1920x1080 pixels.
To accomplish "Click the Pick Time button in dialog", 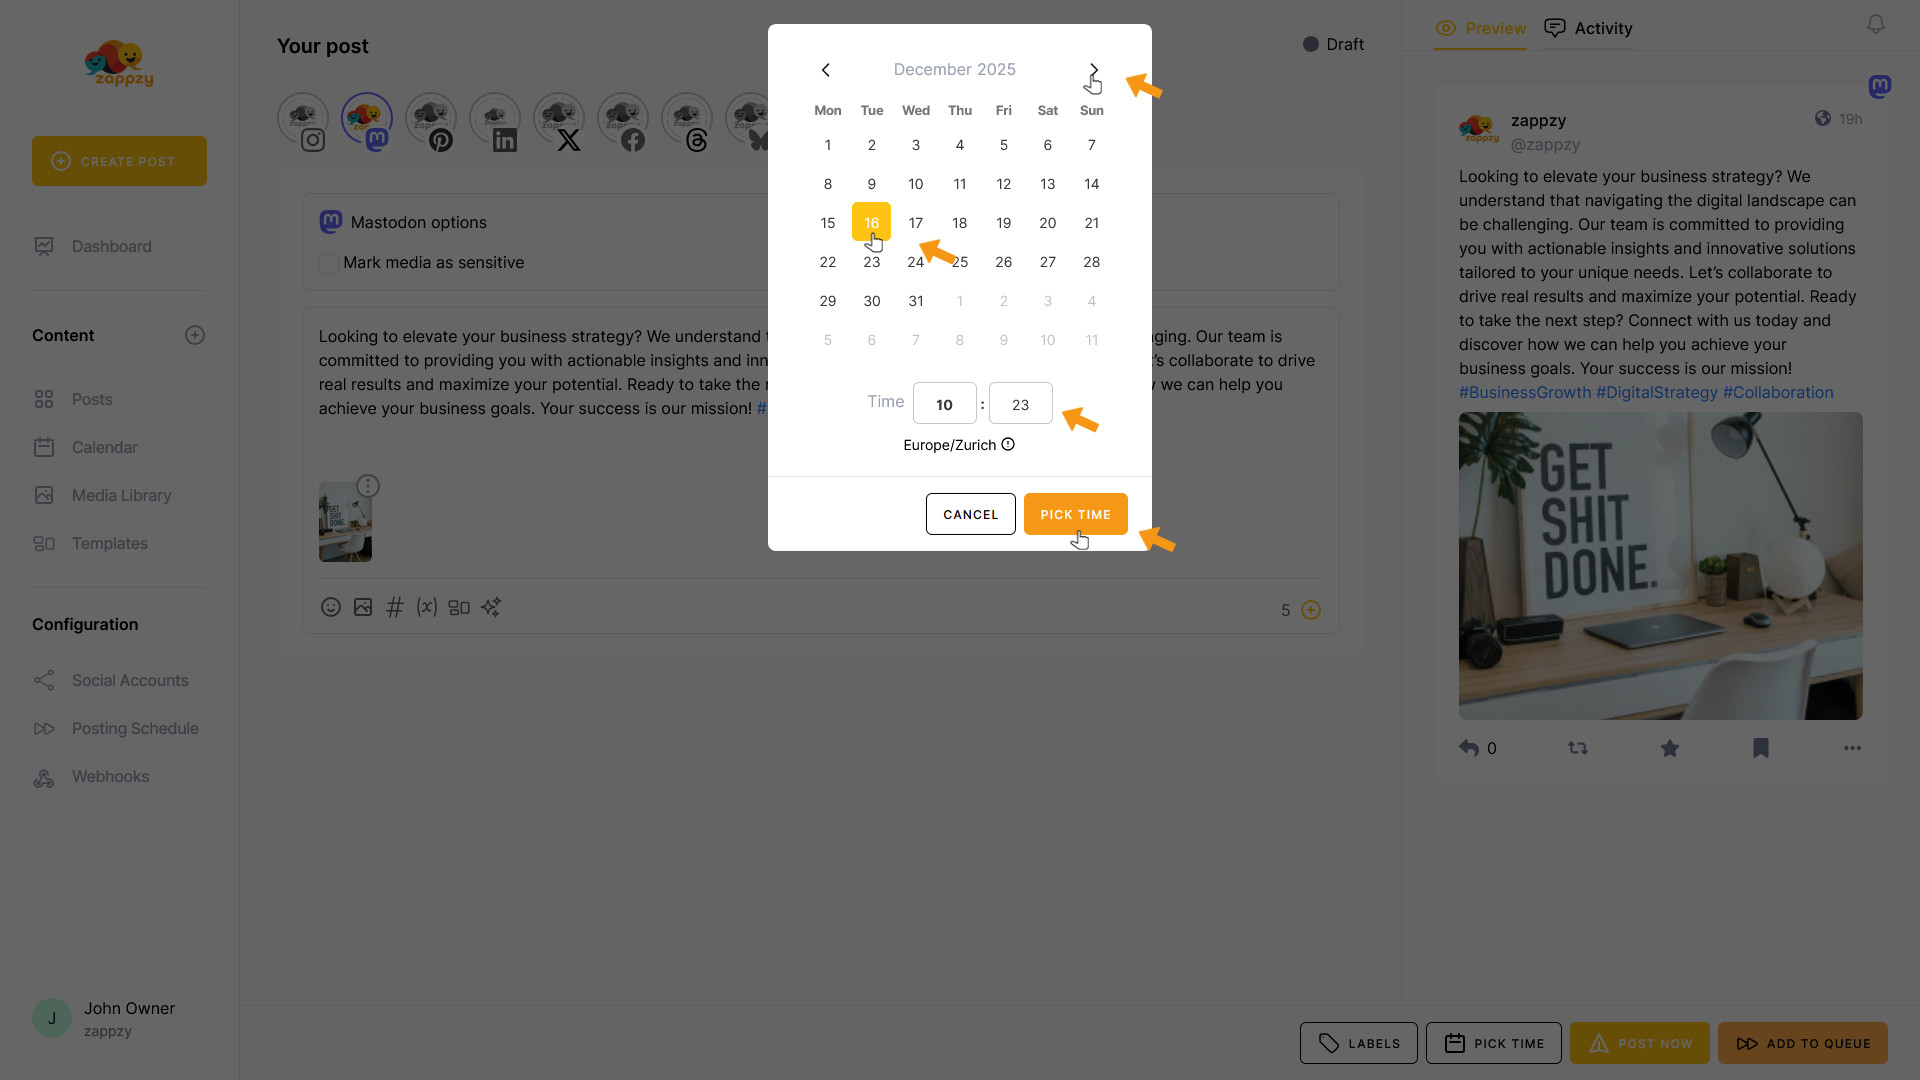I will pyautogui.click(x=1076, y=514).
